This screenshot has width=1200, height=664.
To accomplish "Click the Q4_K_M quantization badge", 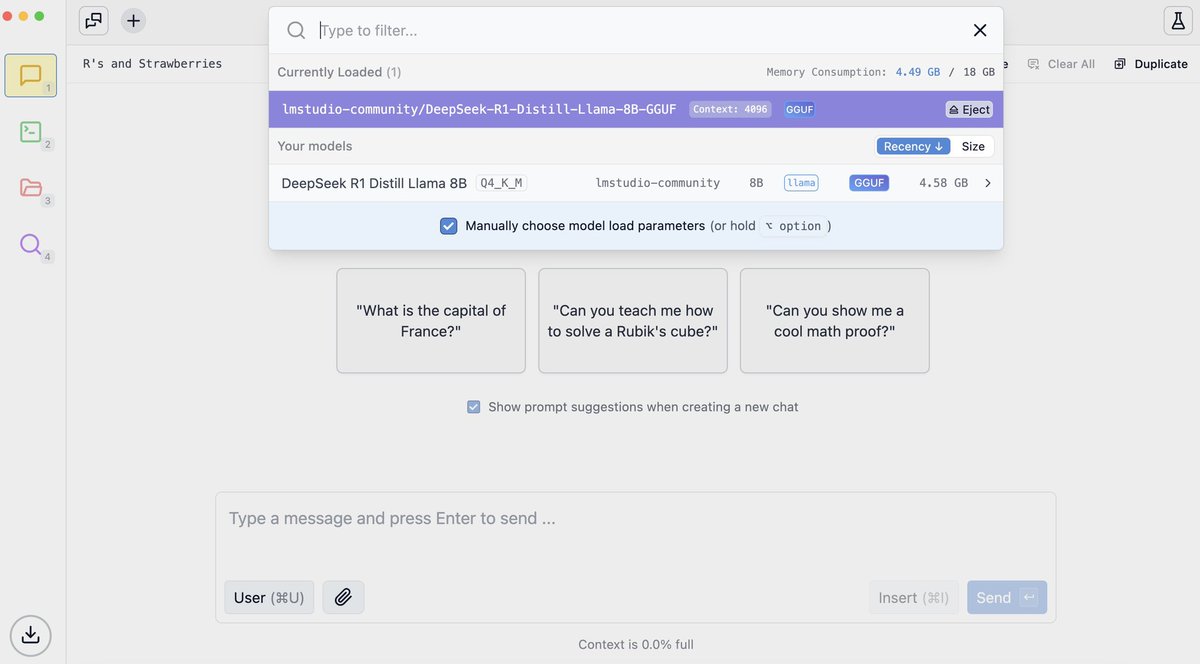I will click(x=501, y=183).
